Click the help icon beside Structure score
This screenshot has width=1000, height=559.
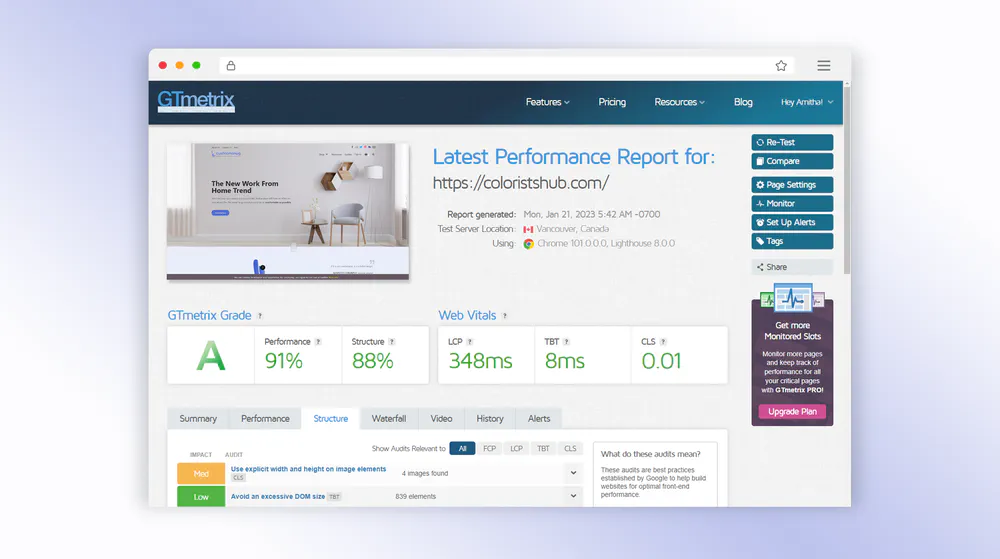[392, 342]
